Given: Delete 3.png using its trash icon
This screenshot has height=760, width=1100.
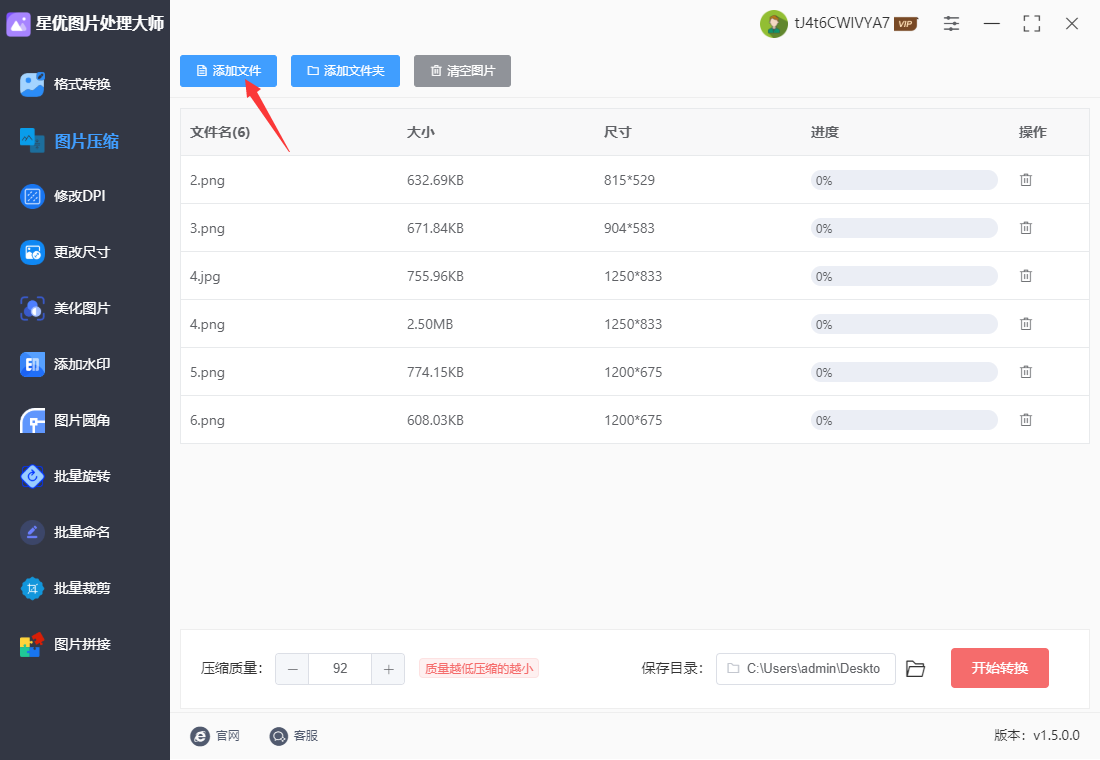Looking at the screenshot, I should [1026, 227].
